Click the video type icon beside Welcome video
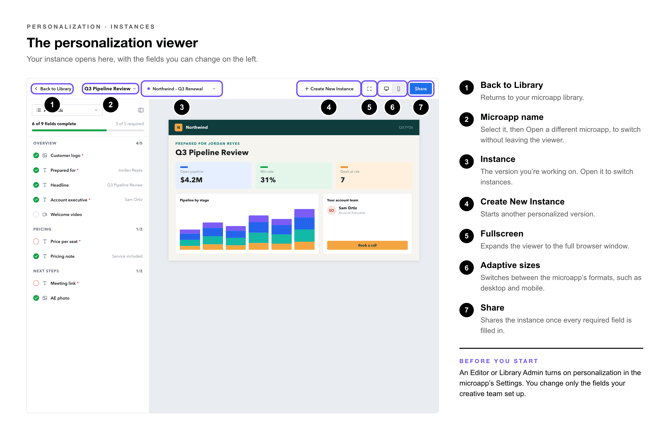670x430 pixels. [44, 215]
